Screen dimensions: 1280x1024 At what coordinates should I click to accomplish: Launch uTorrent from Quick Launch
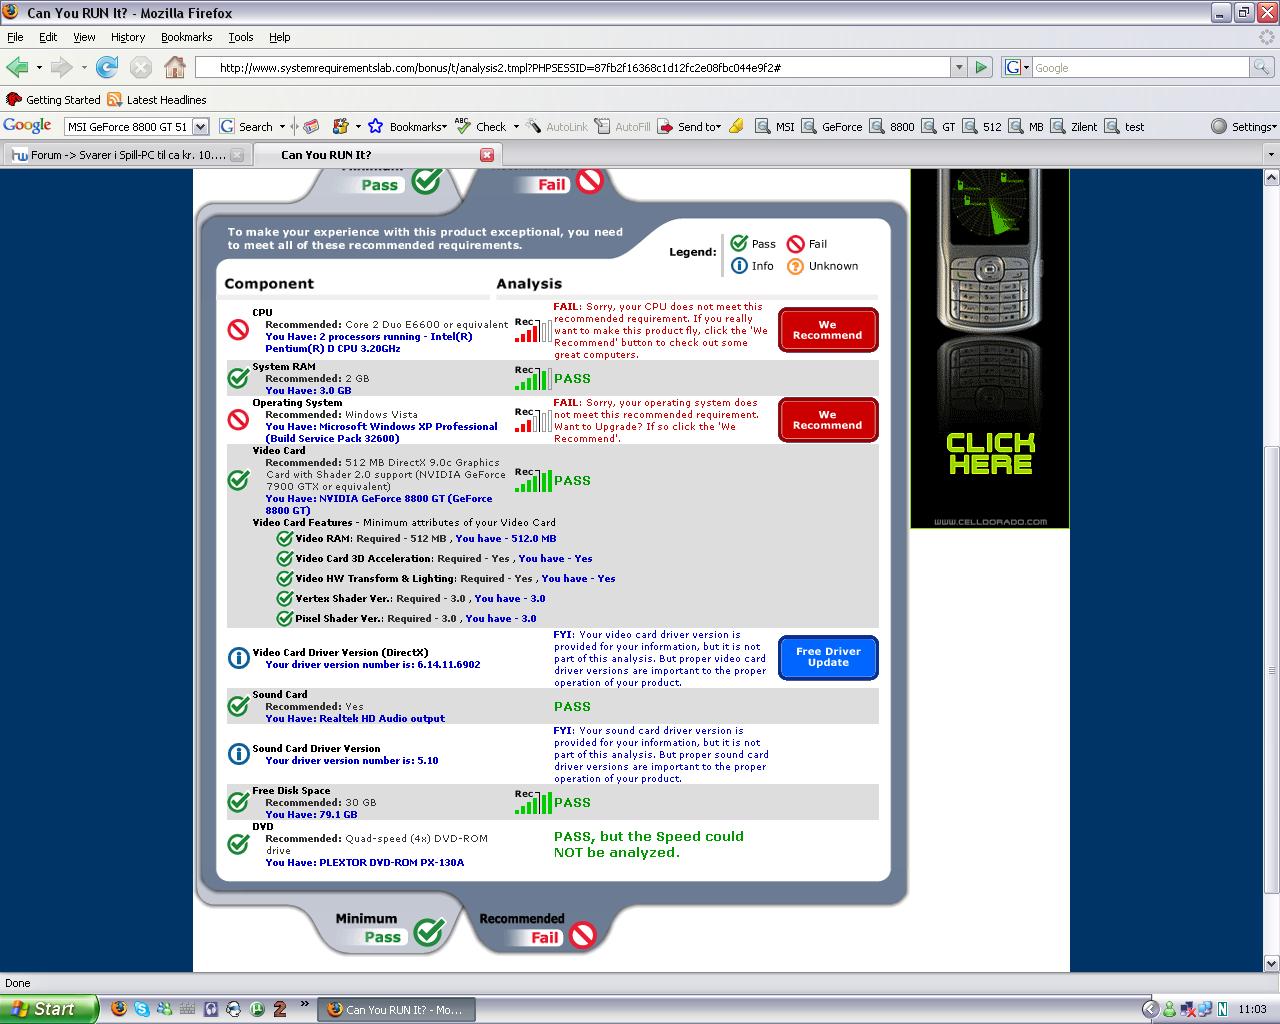(257, 1009)
